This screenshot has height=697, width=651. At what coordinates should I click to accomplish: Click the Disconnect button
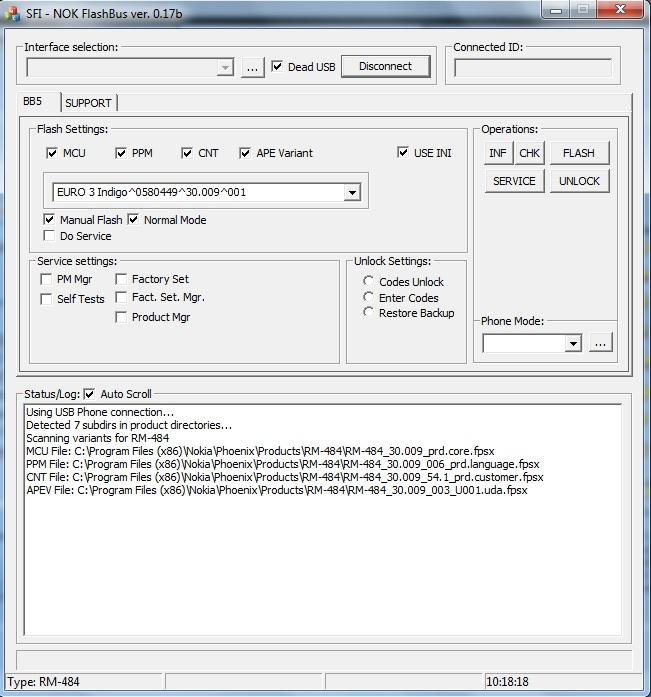(x=386, y=66)
